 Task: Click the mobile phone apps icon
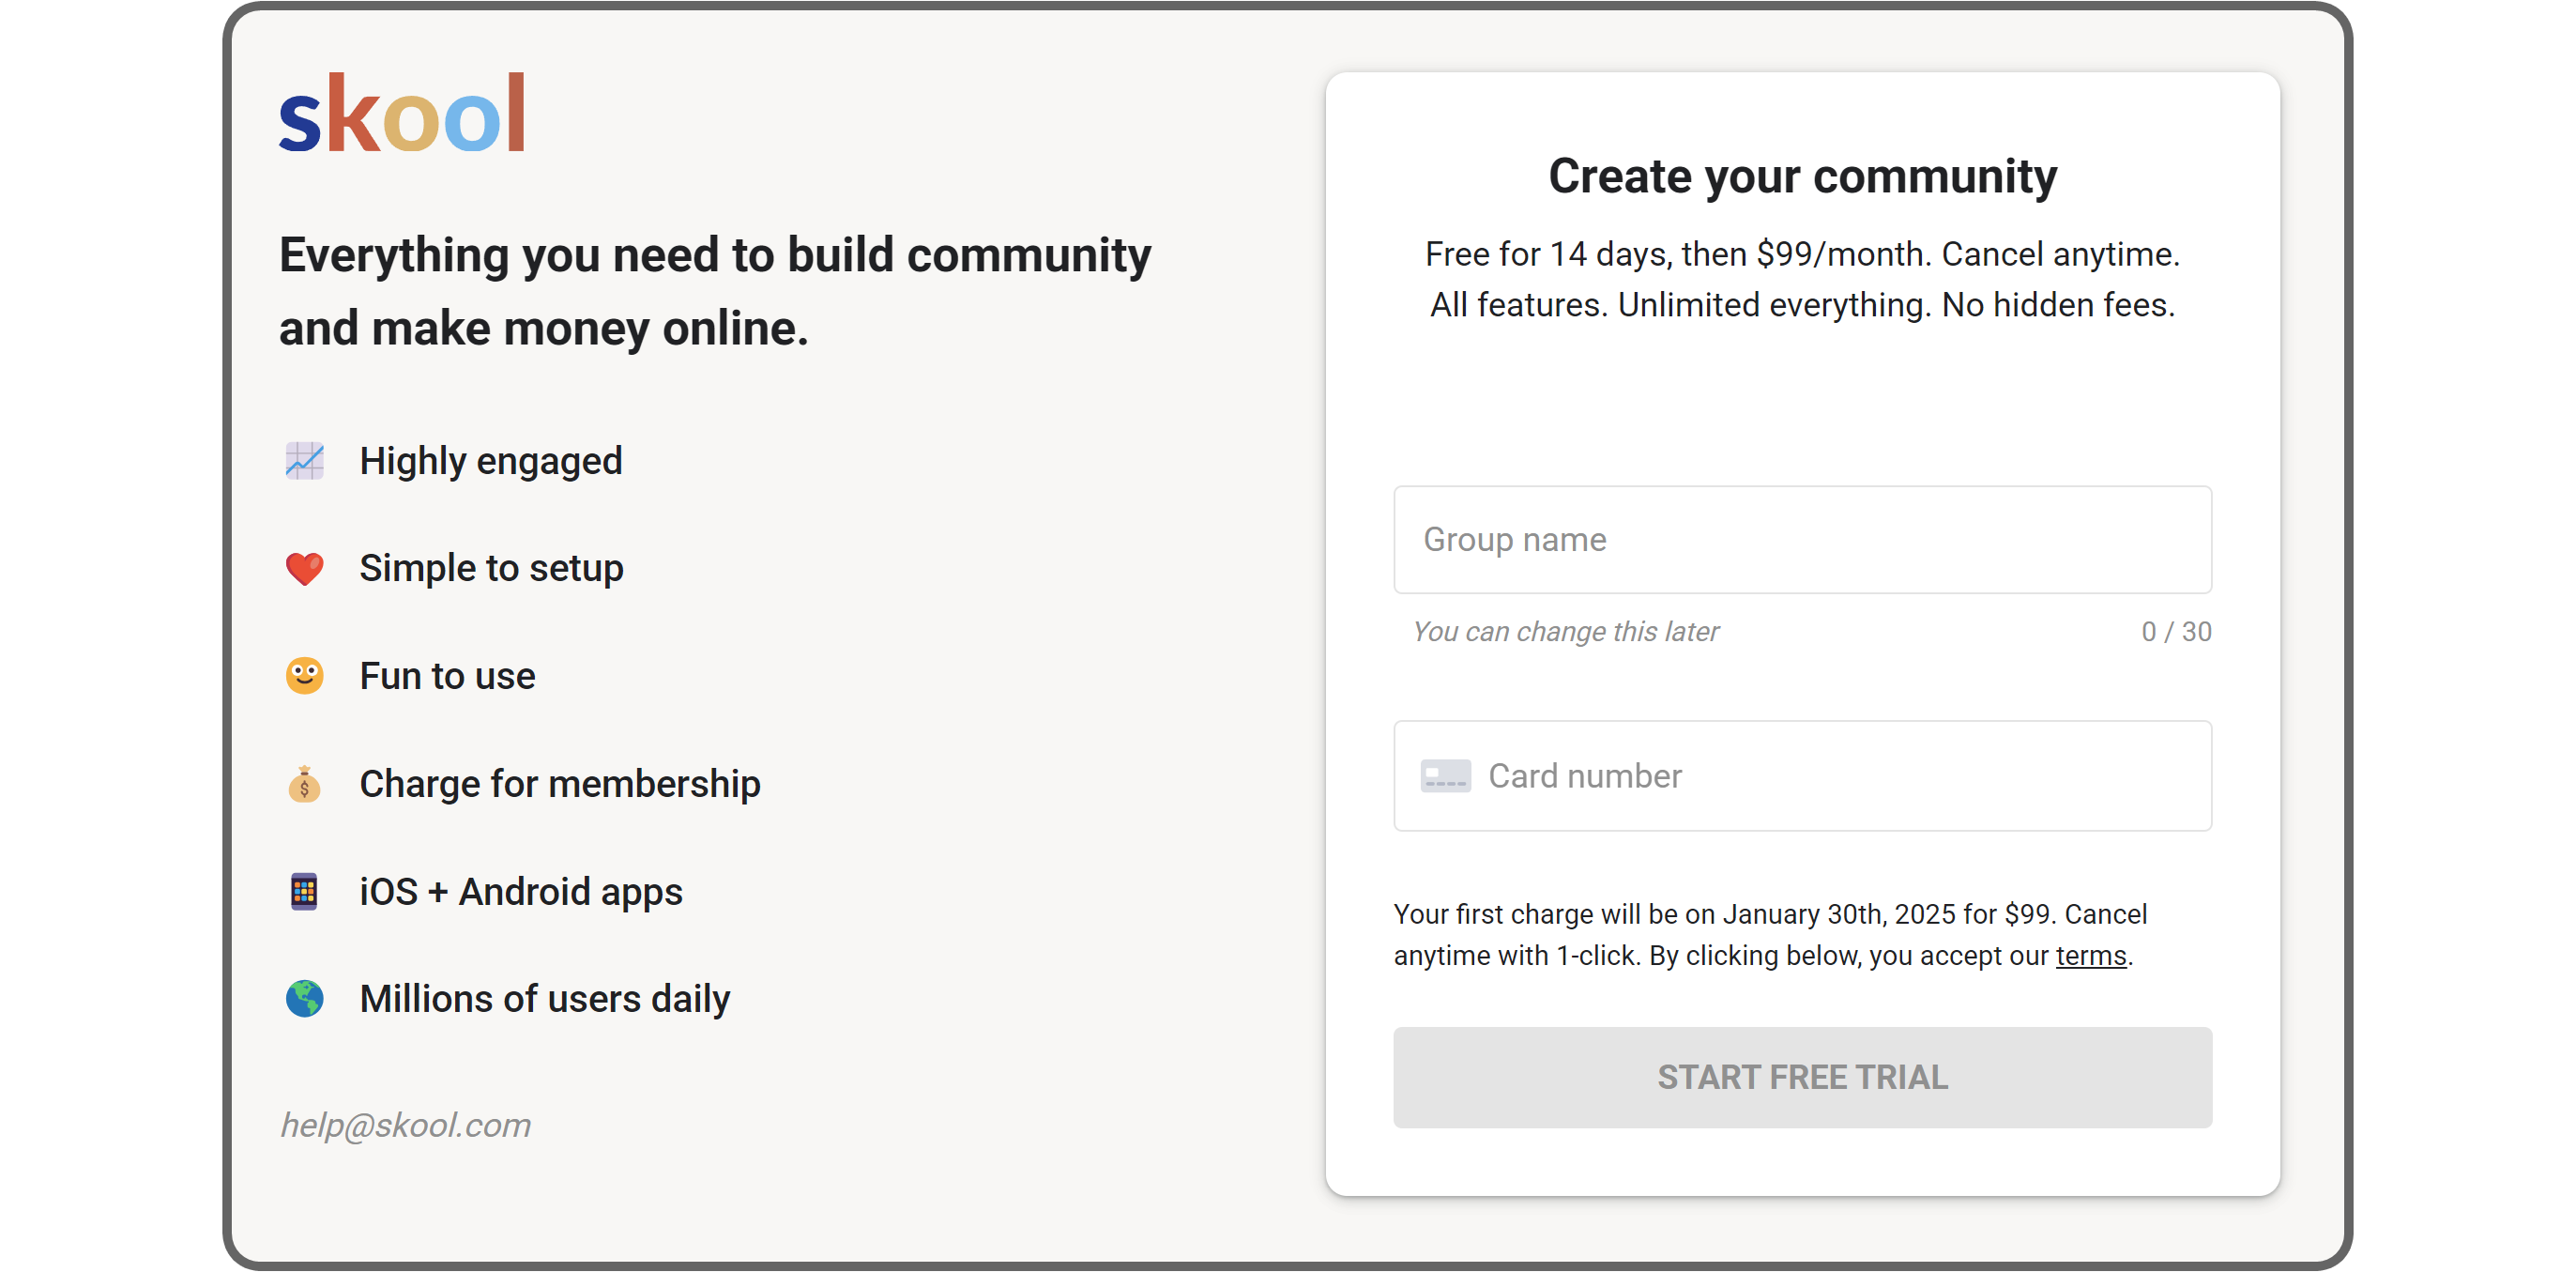pos(304,891)
